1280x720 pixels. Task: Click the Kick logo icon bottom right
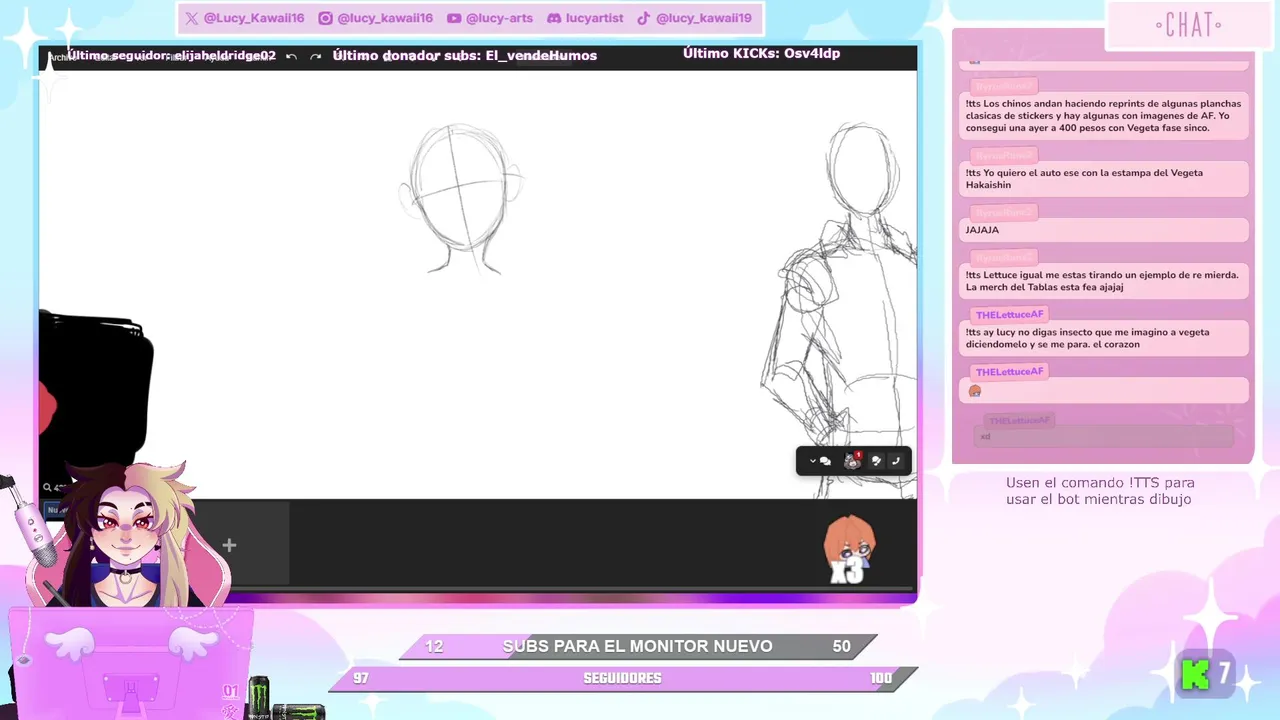pos(1195,674)
